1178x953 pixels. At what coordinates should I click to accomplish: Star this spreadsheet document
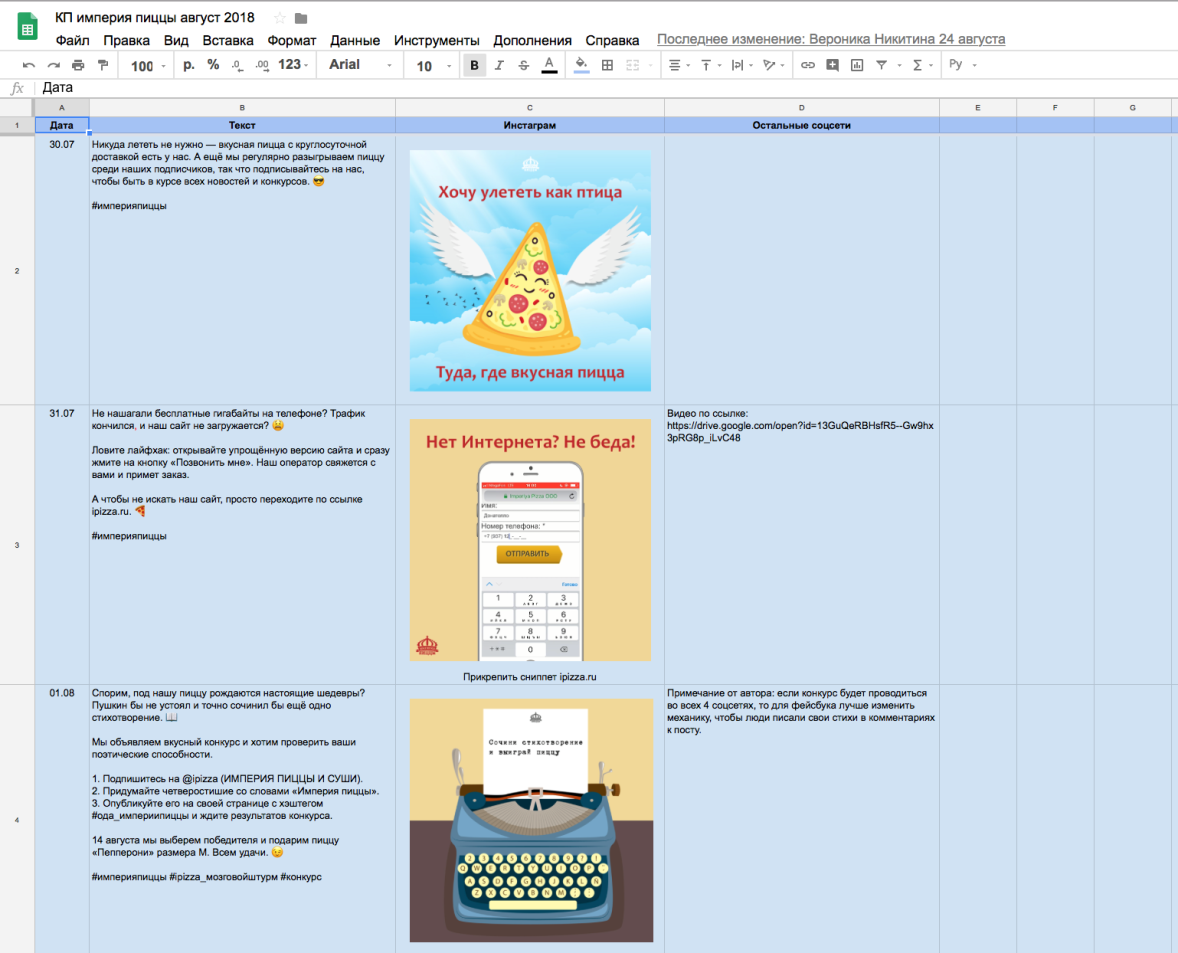click(279, 18)
